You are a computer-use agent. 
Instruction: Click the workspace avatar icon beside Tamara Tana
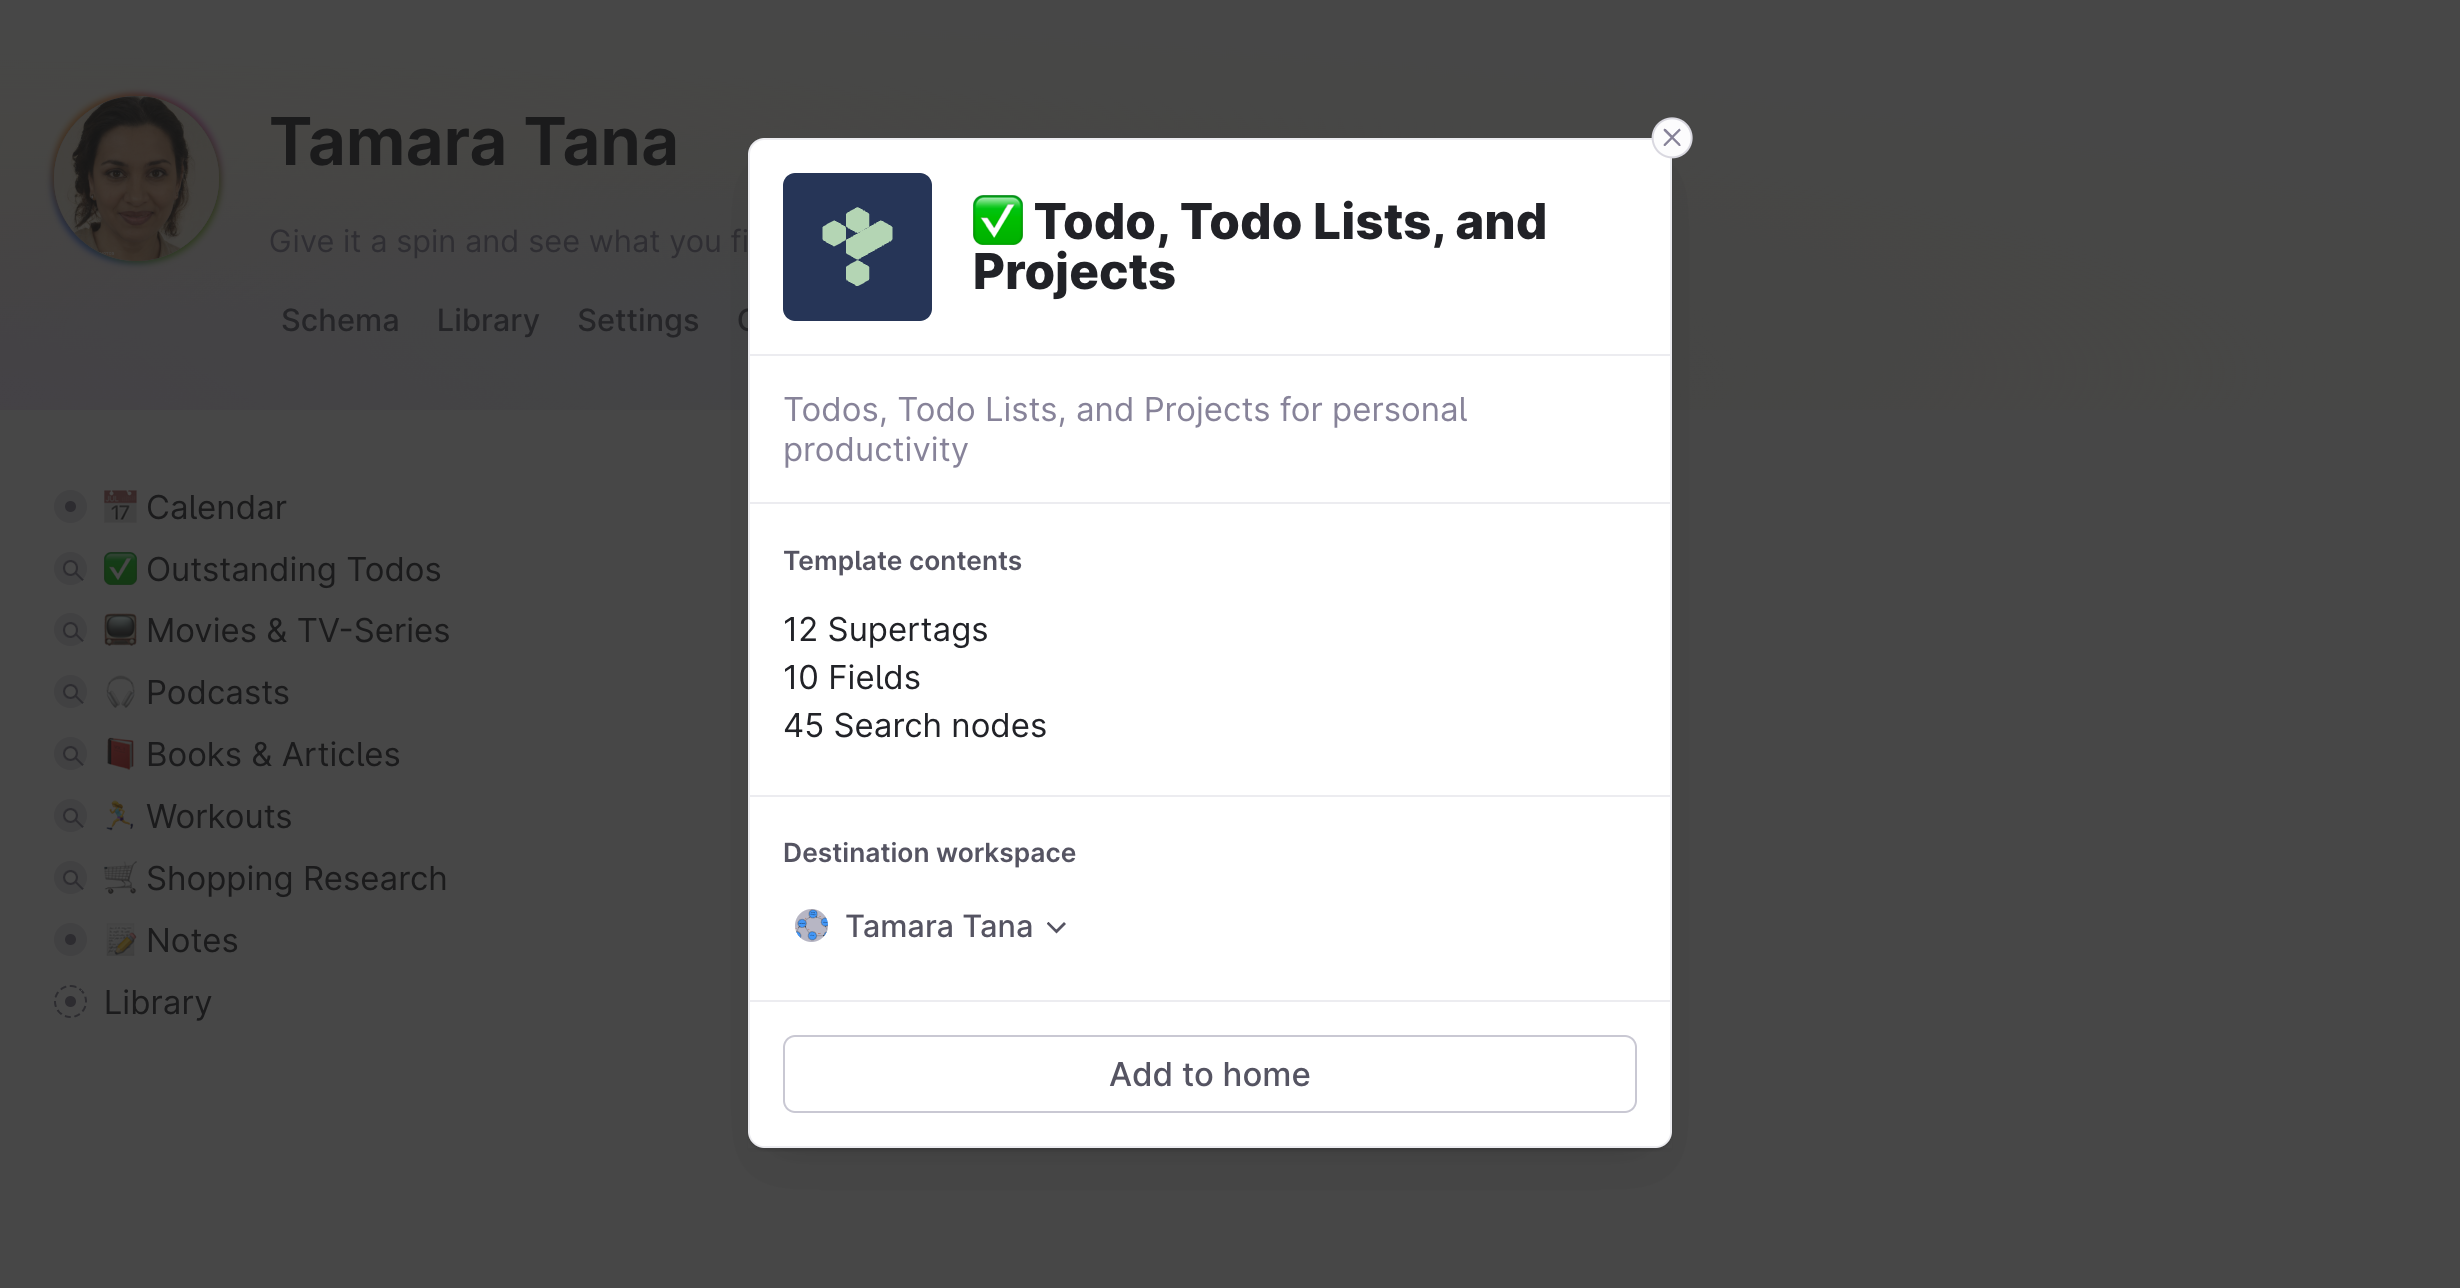pyautogui.click(x=811, y=926)
